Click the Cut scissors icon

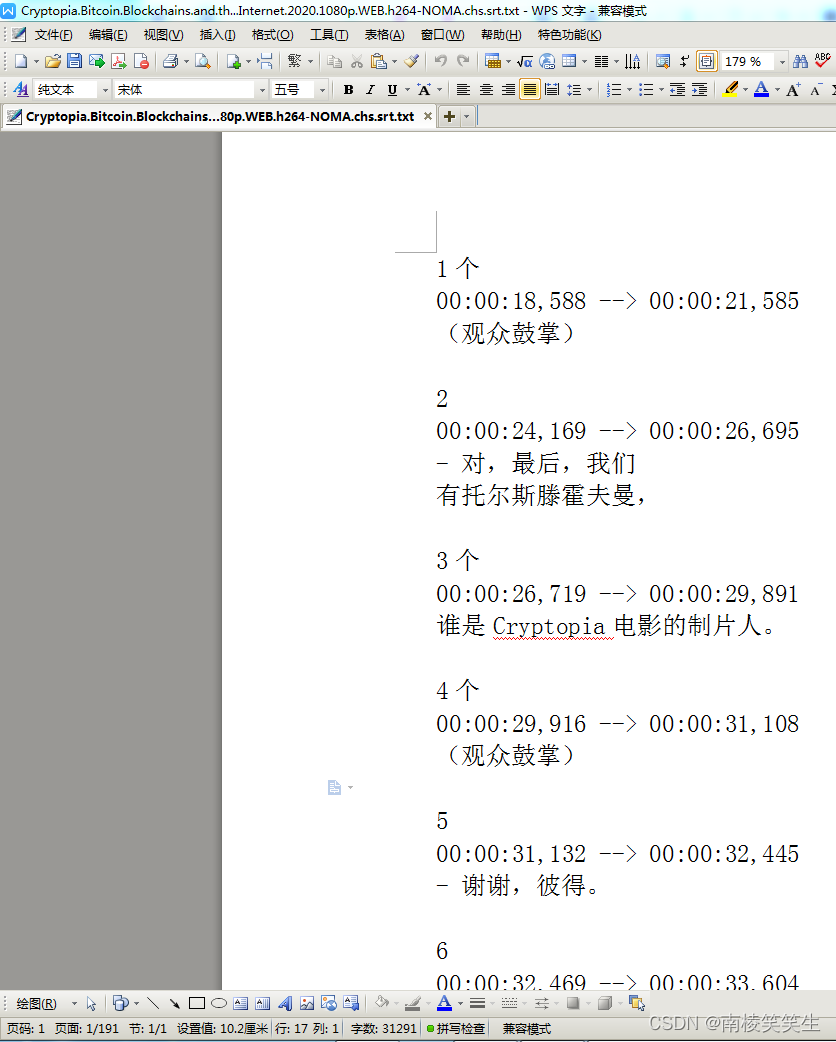(x=357, y=62)
